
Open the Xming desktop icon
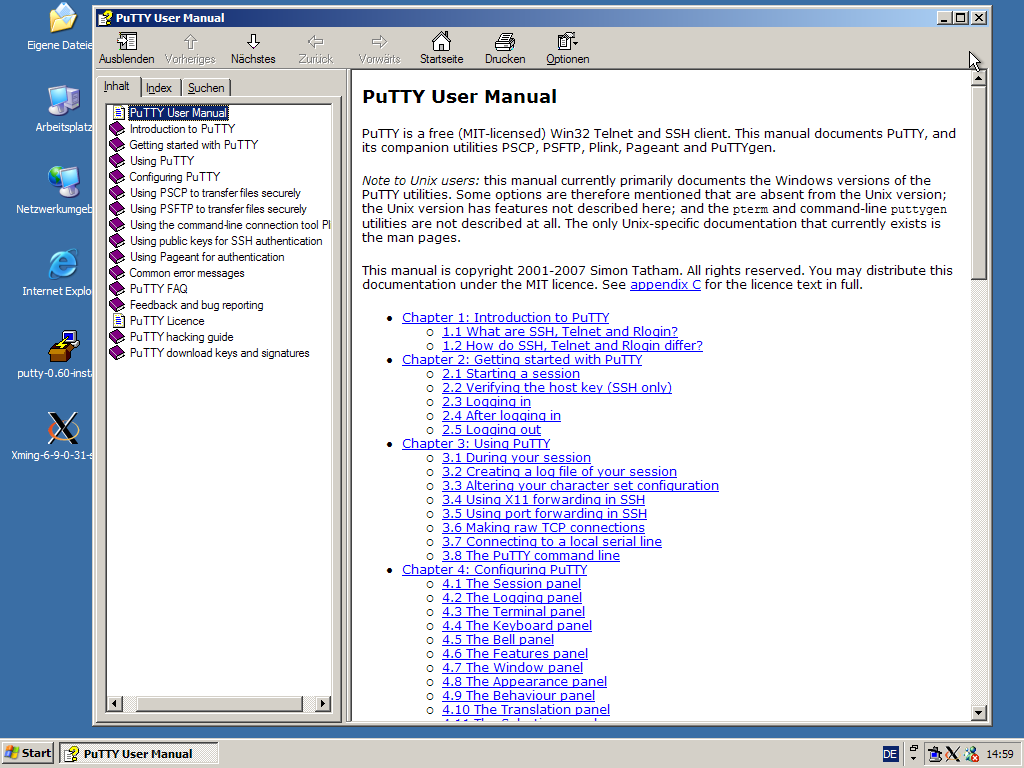pyautogui.click(x=63, y=428)
